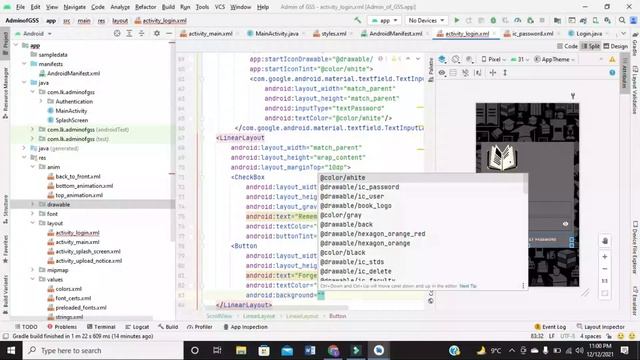Image resolution: width=640 pixels, height=360 pixels.
Task: Switch to the ic_password.xml tab
Action: coord(532,33)
